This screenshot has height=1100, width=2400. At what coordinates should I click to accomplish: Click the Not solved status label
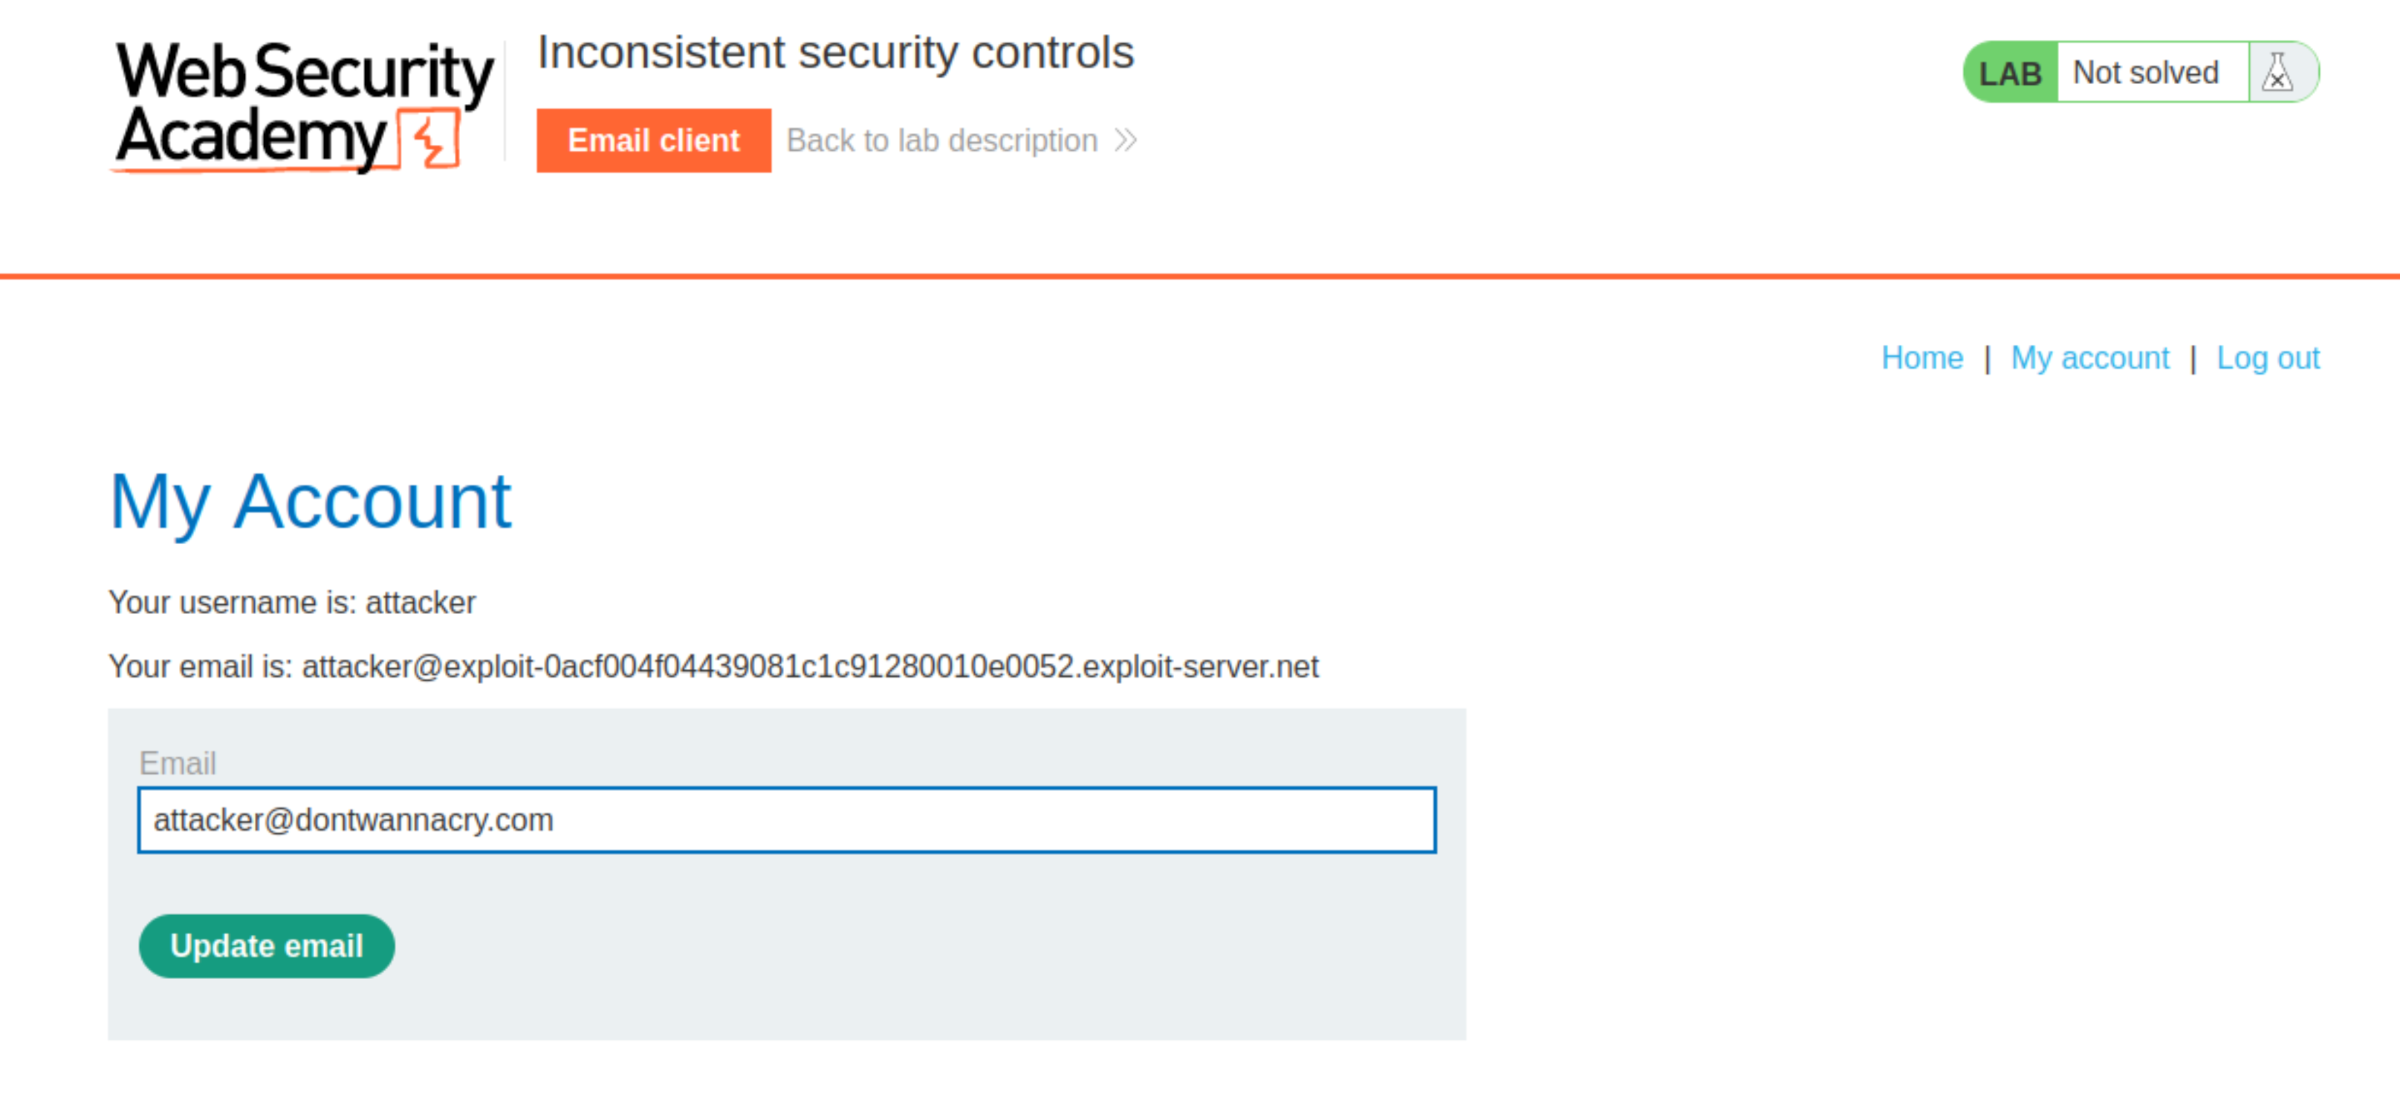coord(2143,72)
